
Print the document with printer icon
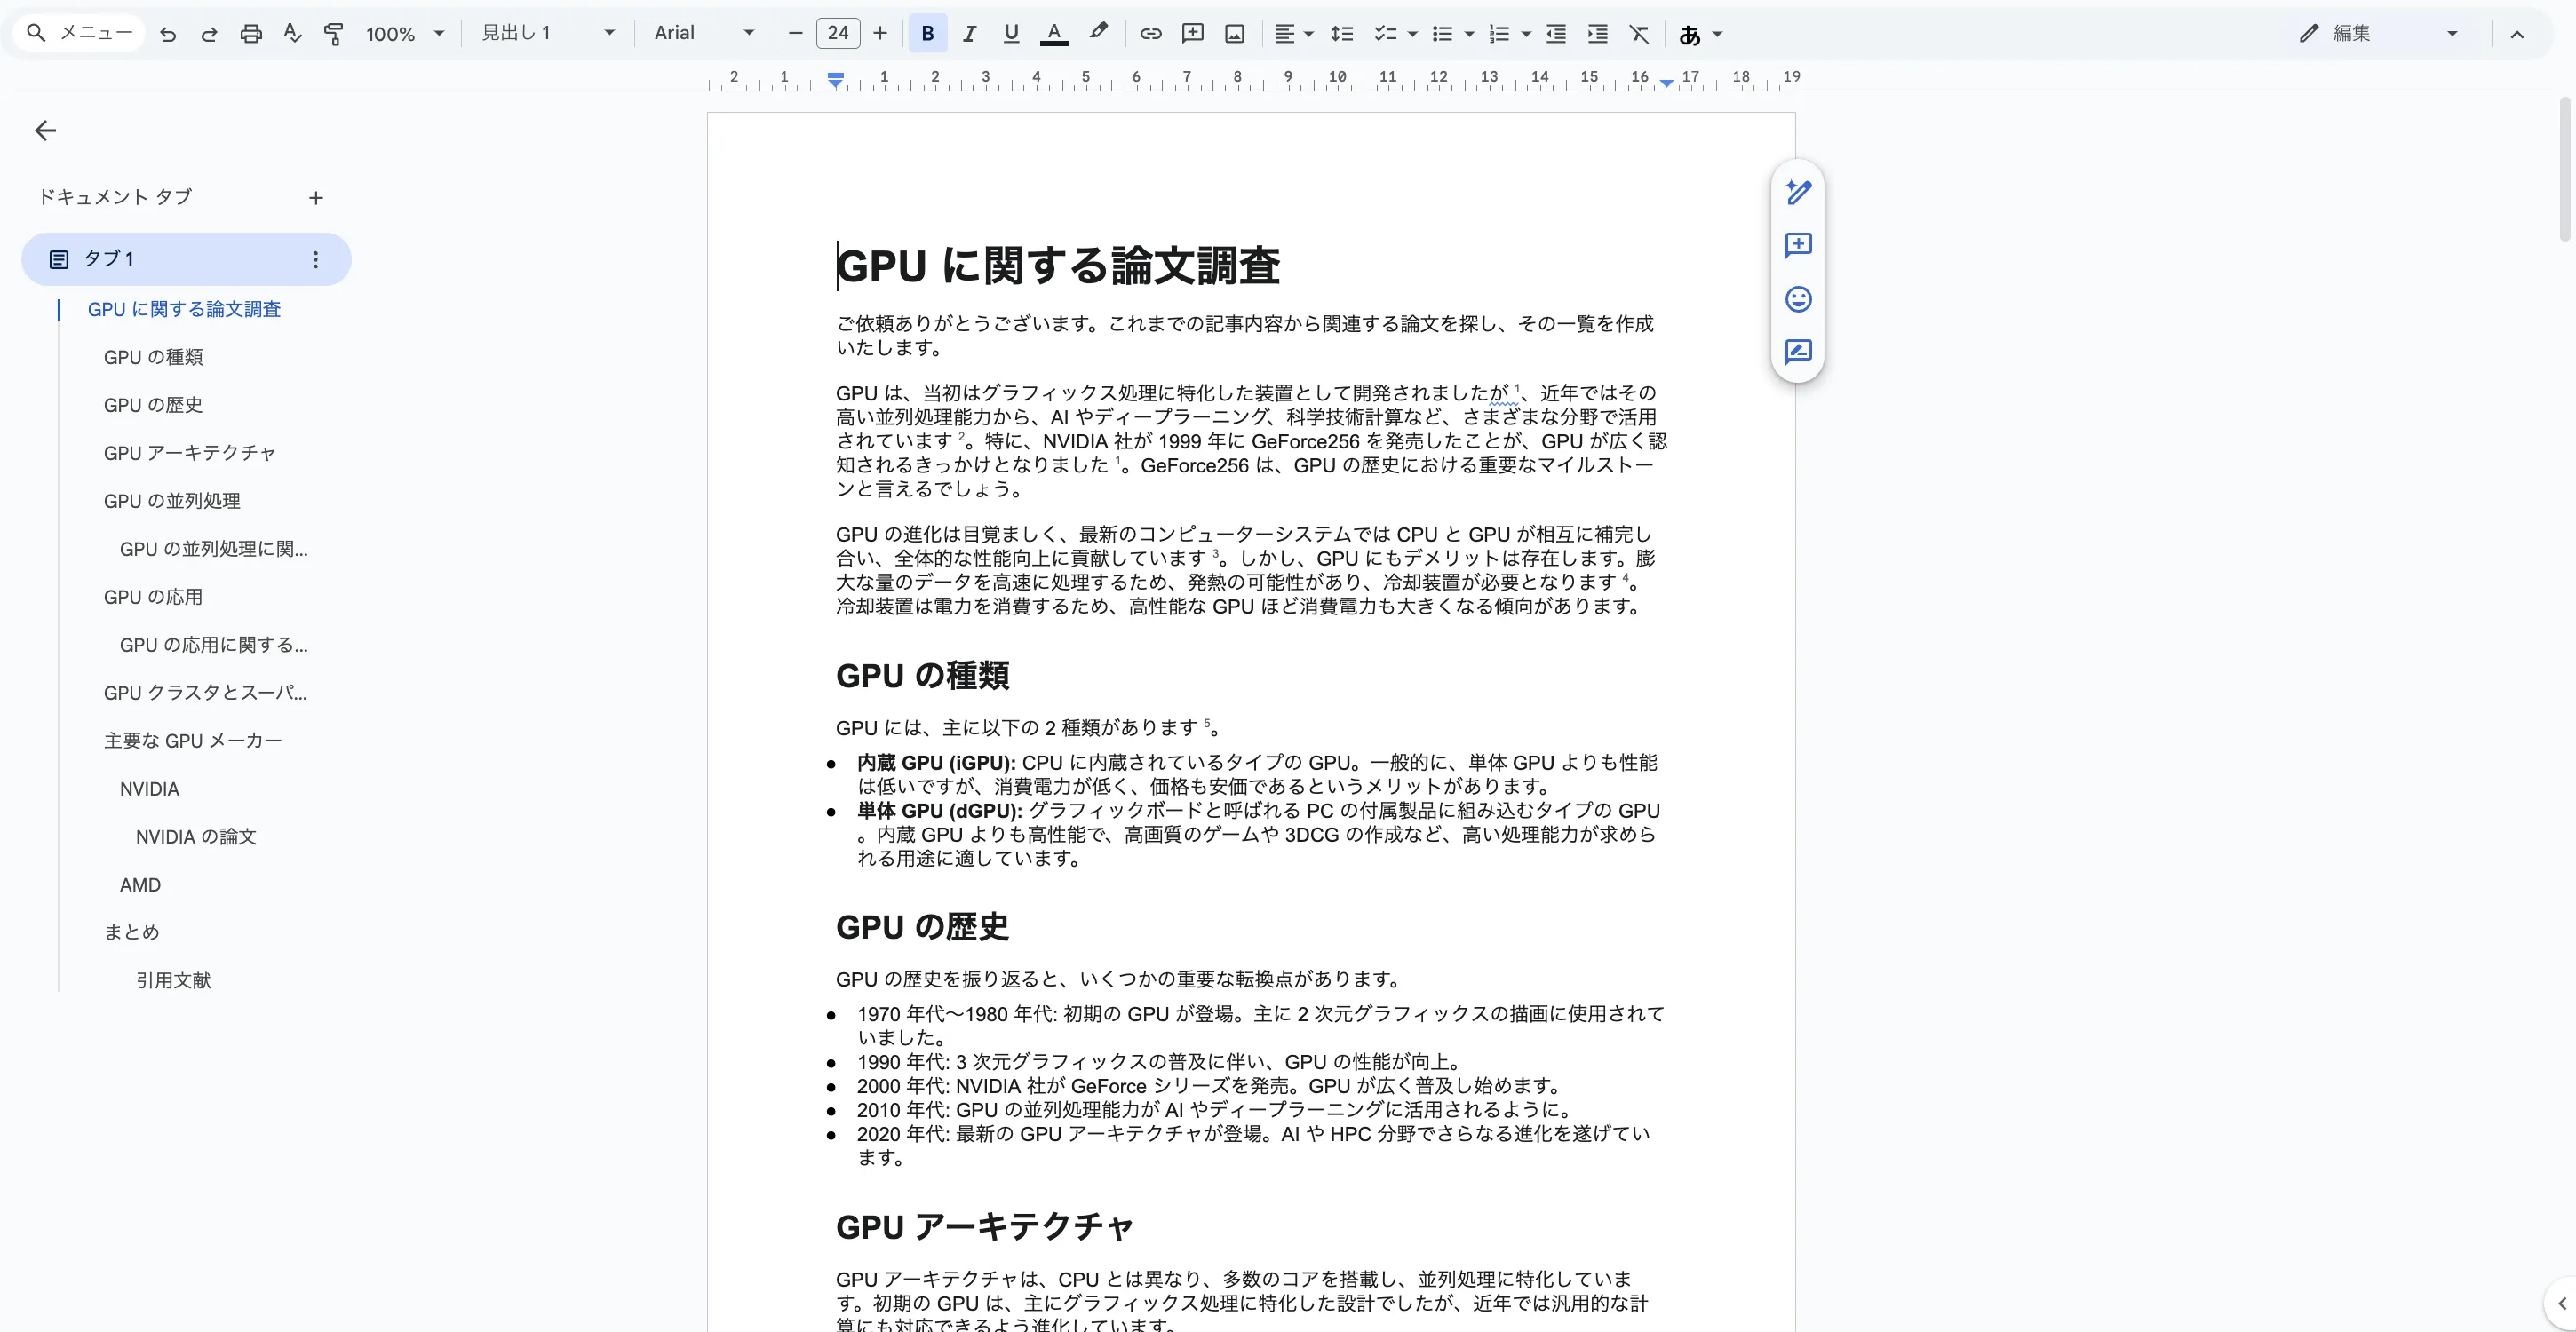(251, 34)
